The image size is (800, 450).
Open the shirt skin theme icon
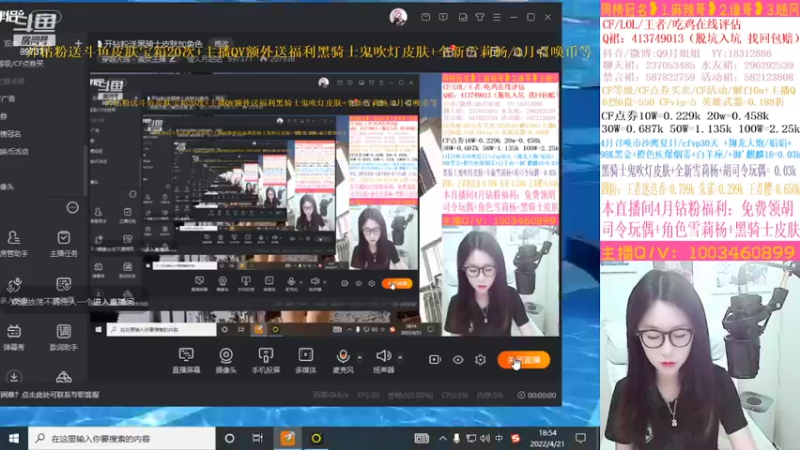click(x=480, y=17)
